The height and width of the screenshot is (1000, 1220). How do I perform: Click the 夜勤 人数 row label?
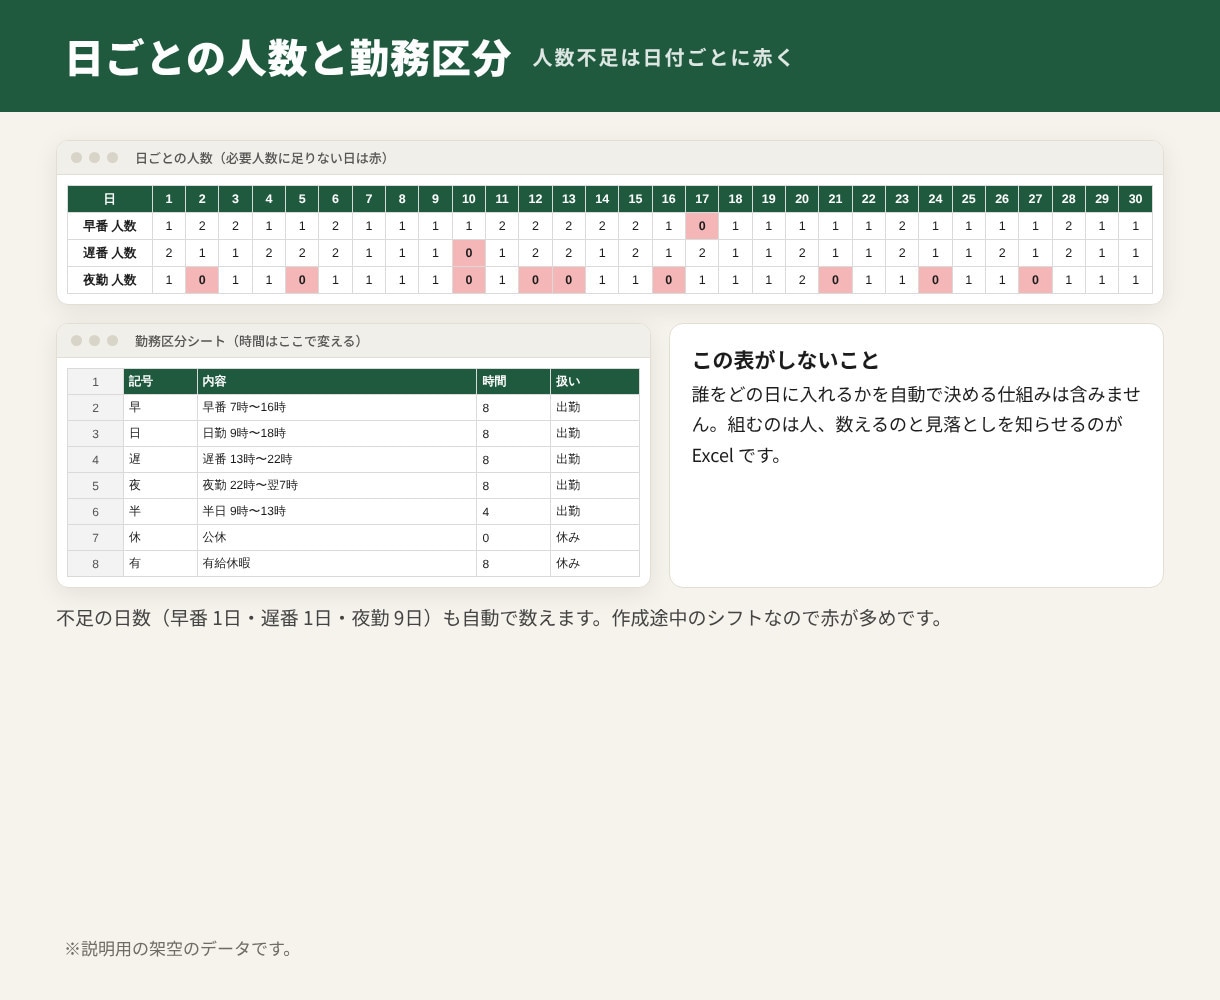coord(110,280)
